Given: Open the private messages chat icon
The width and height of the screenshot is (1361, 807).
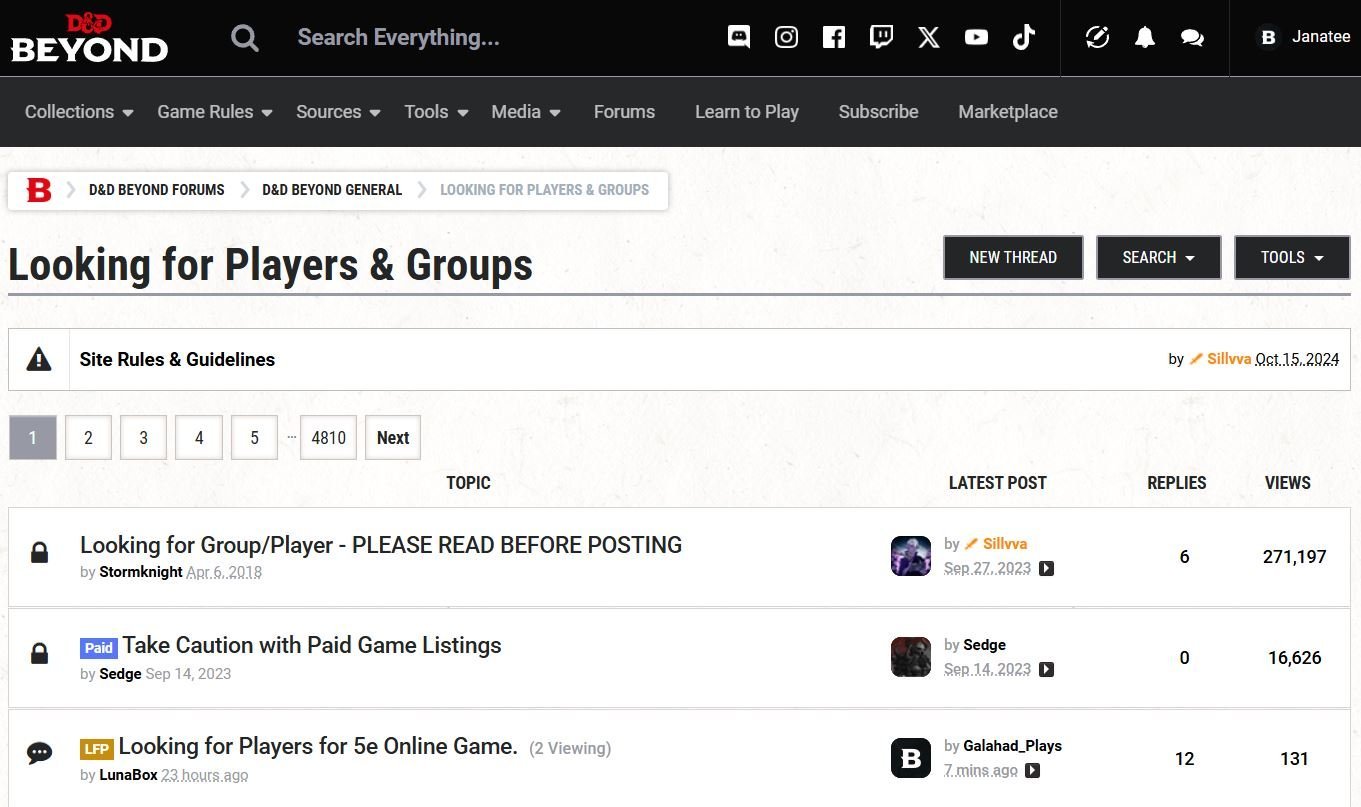Looking at the screenshot, I should click(x=1192, y=38).
